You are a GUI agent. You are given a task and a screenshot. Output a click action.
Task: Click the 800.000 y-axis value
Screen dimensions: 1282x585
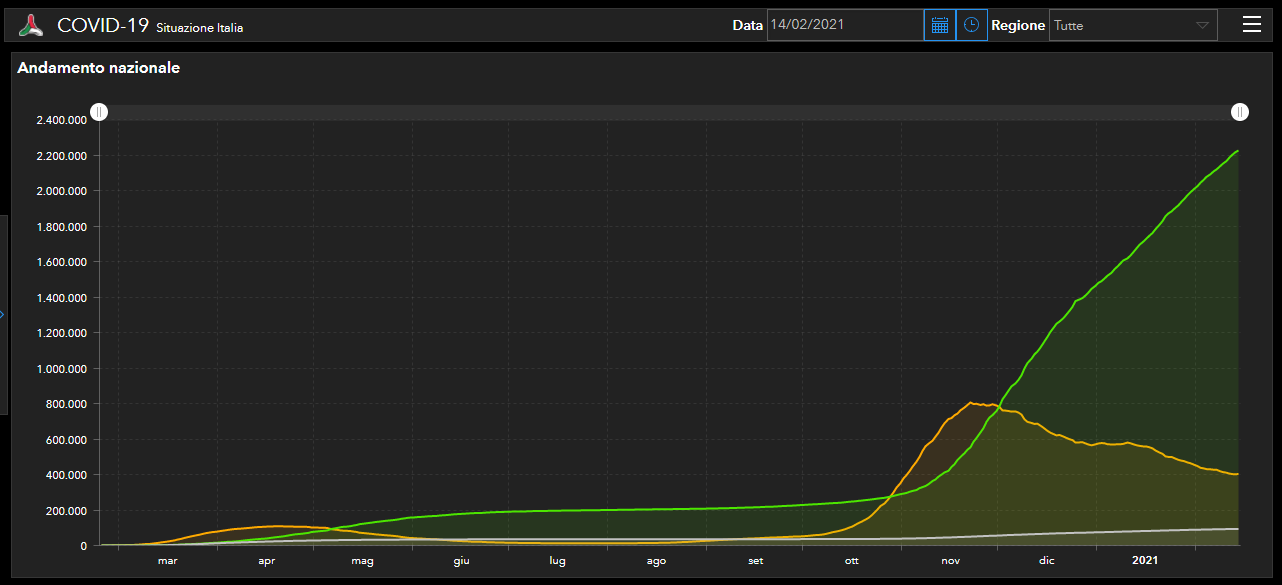point(66,404)
